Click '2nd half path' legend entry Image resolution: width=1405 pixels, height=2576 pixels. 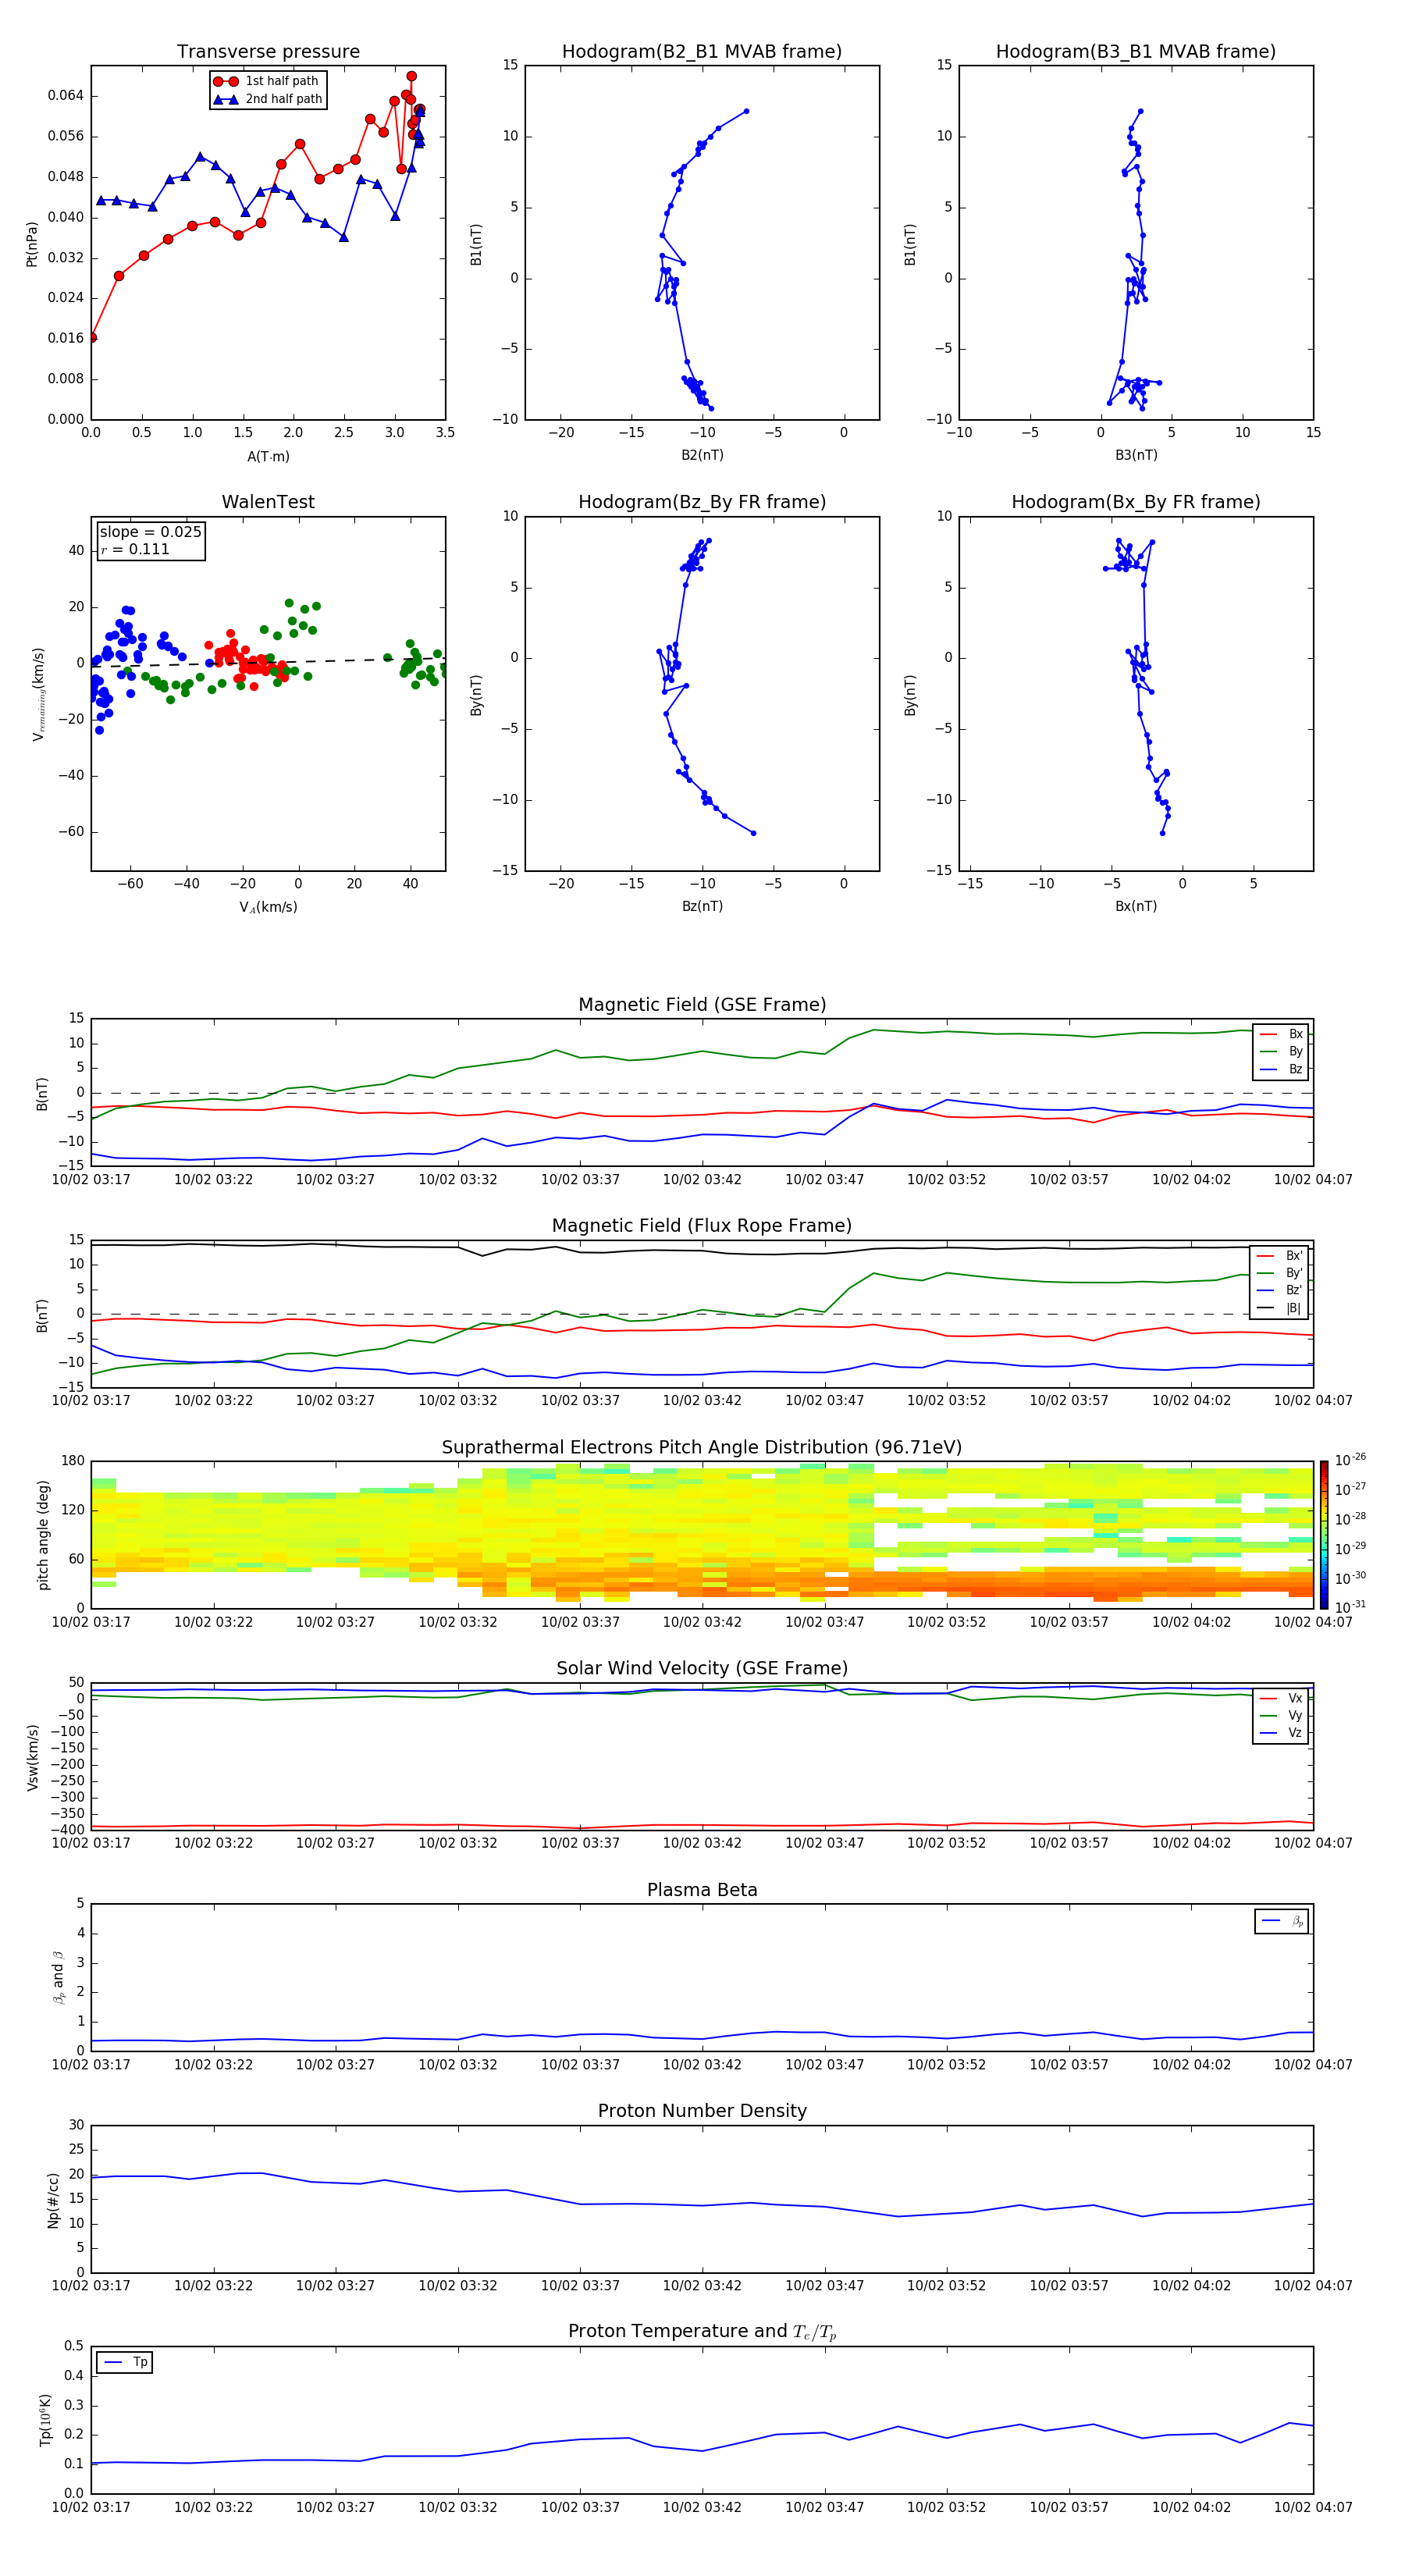tap(268, 99)
